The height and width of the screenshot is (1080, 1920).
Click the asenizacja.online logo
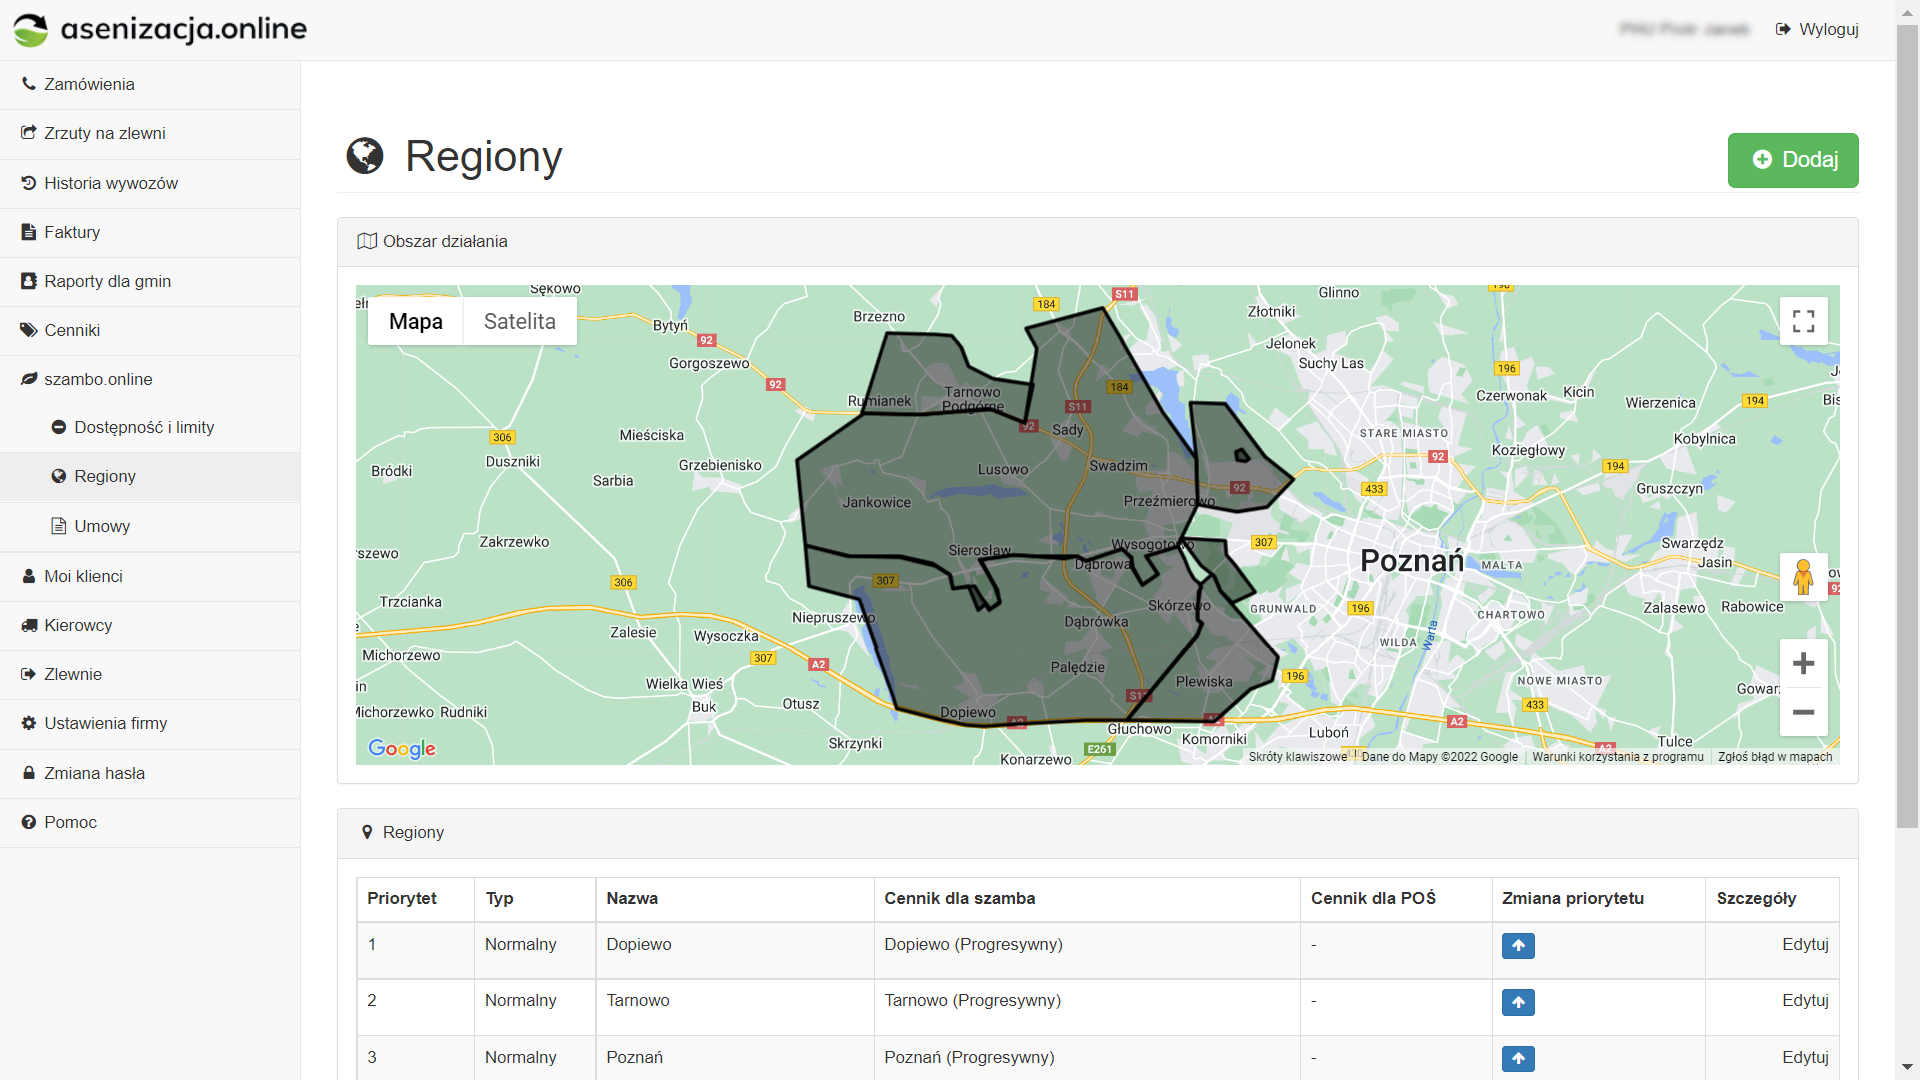(x=160, y=29)
